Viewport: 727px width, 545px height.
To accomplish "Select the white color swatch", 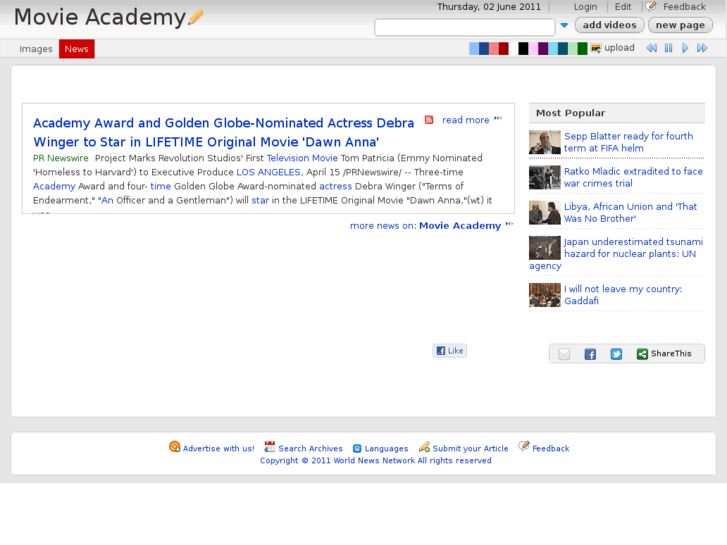I will coord(513,49).
